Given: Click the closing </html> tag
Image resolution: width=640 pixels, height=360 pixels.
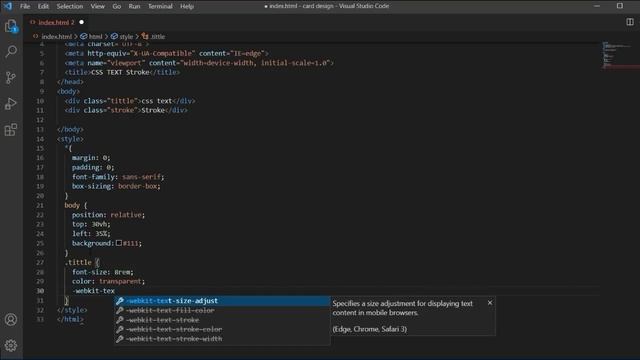Looking at the screenshot, I should pyautogui.click(x=70, y=319).
